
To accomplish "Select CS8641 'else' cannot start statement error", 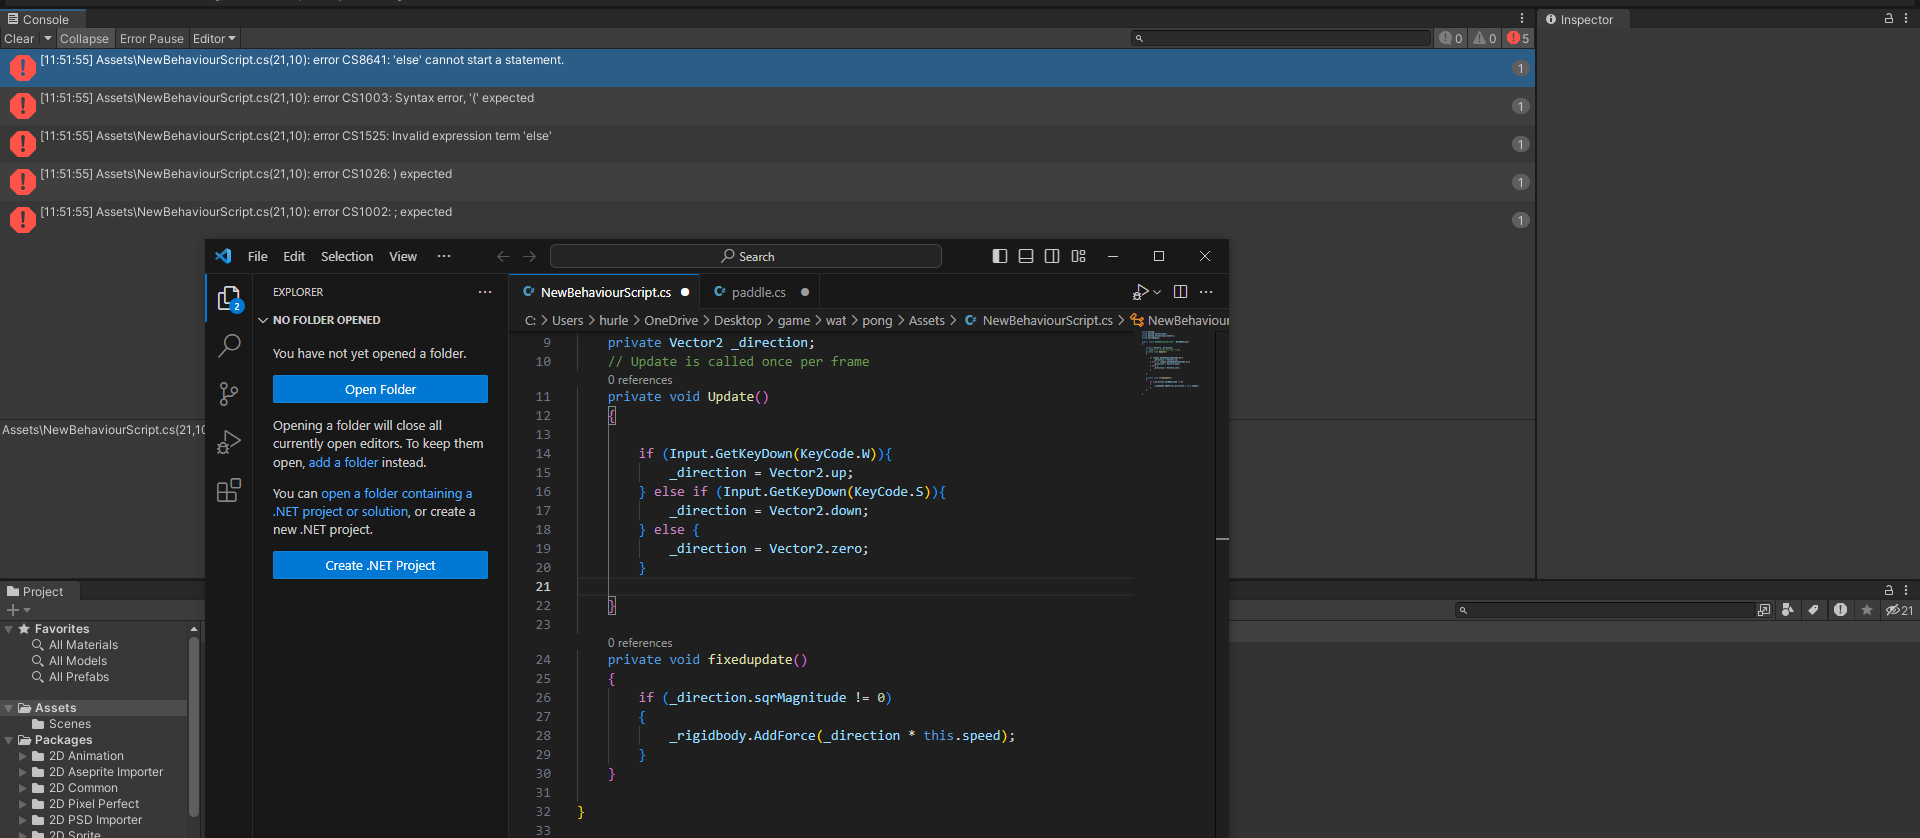I will pos(767,68).
